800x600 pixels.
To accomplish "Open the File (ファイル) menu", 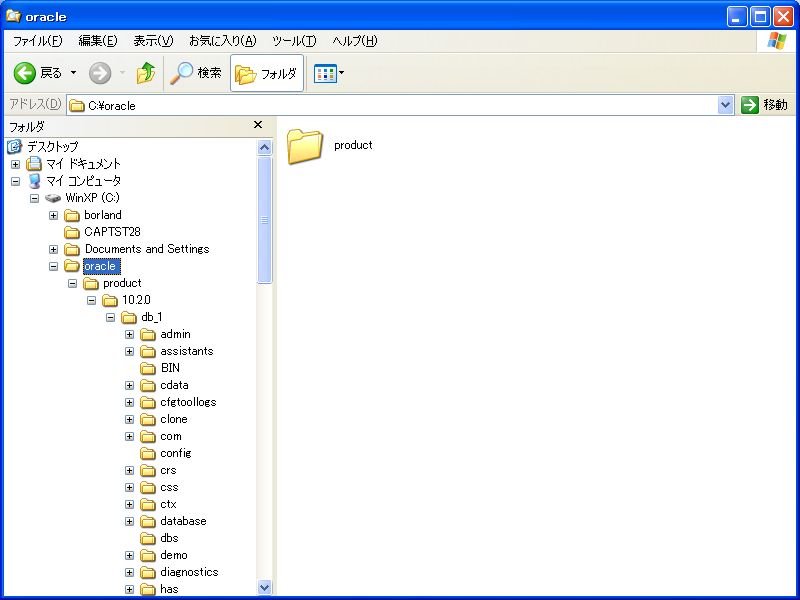I will tap(37, 41).
